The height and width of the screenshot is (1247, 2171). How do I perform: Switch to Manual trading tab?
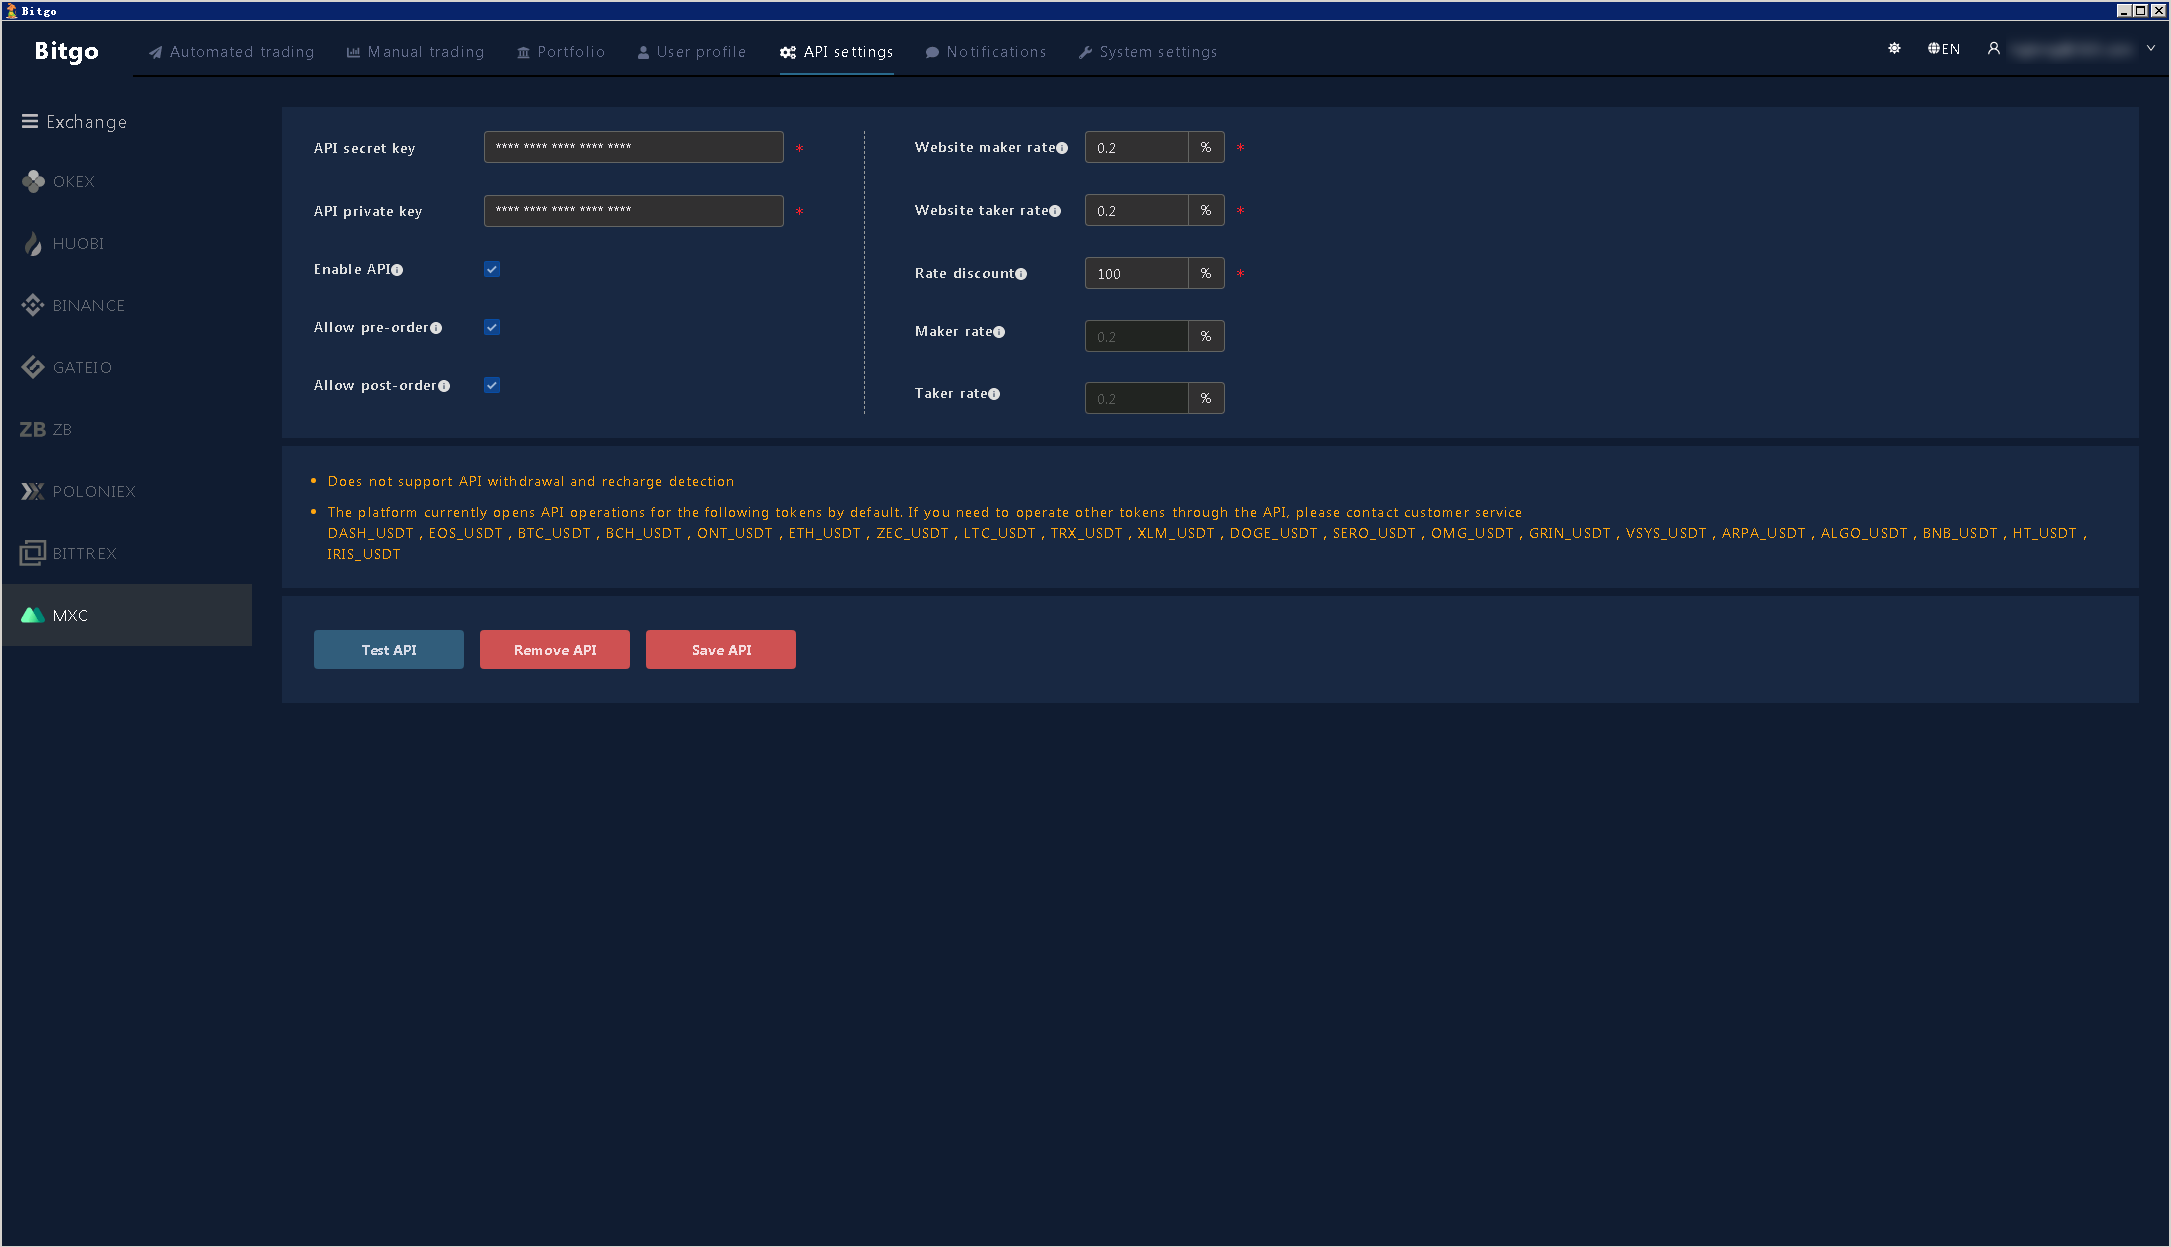[415, 52]
